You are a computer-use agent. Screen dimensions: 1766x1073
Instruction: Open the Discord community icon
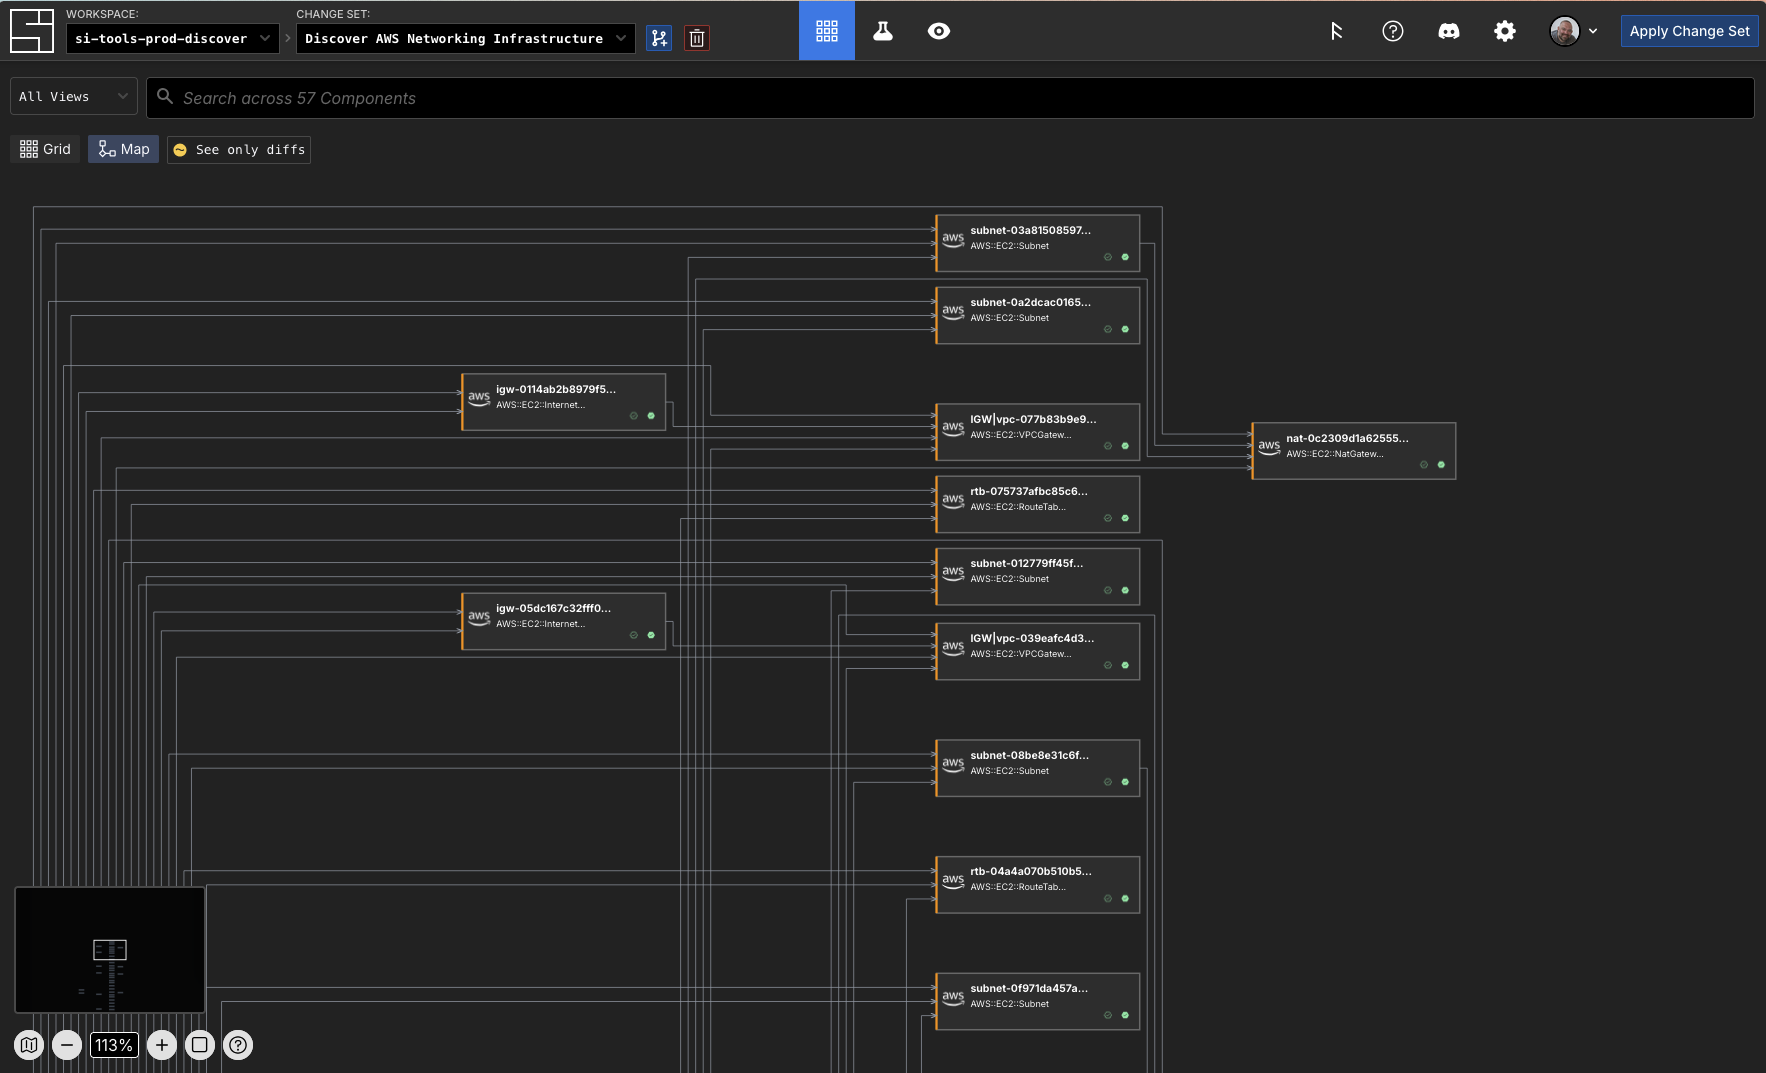click(x=1448, y=31)
